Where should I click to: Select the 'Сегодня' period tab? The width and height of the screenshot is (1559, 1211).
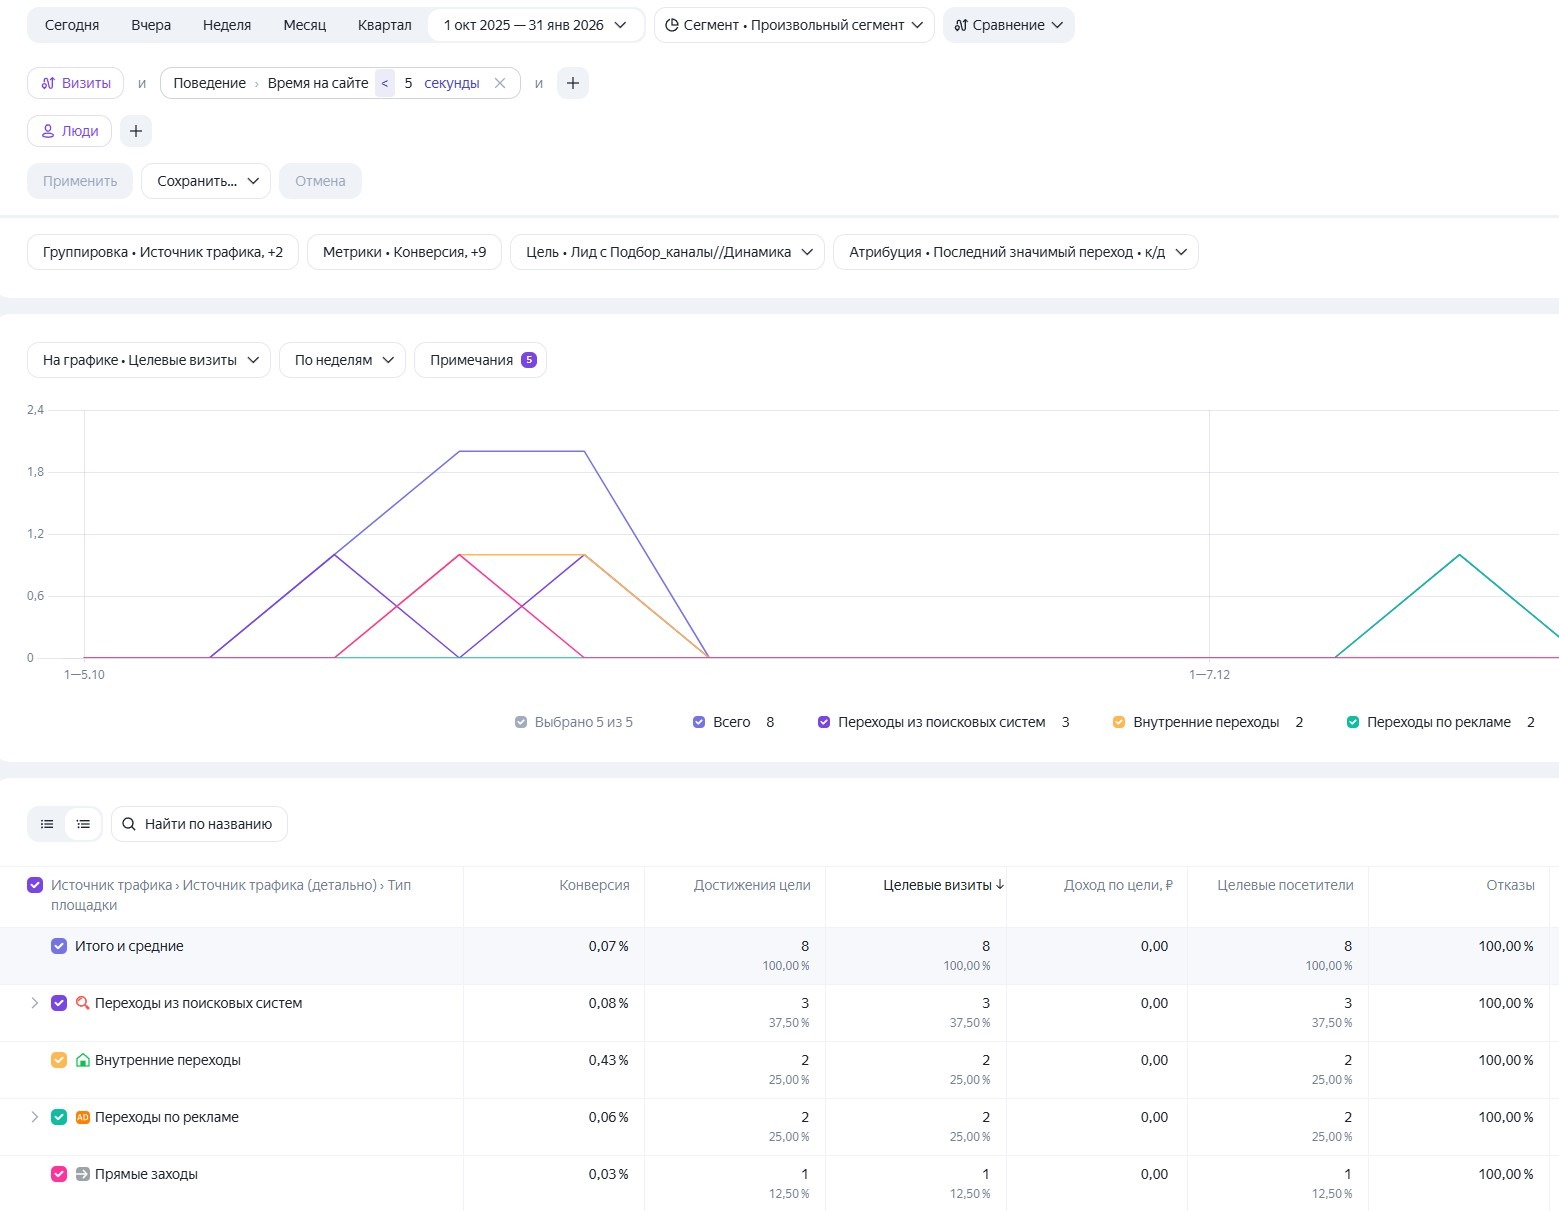point(72,25)
